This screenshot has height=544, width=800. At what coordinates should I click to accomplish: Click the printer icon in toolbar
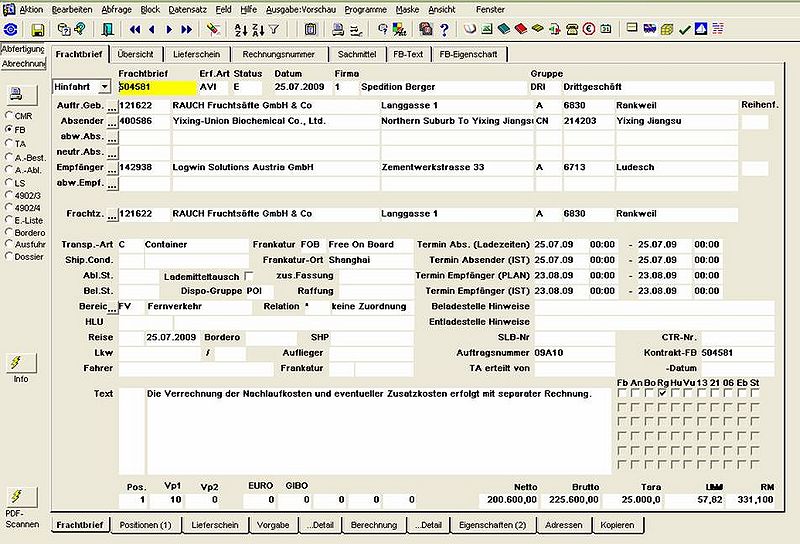338,30
